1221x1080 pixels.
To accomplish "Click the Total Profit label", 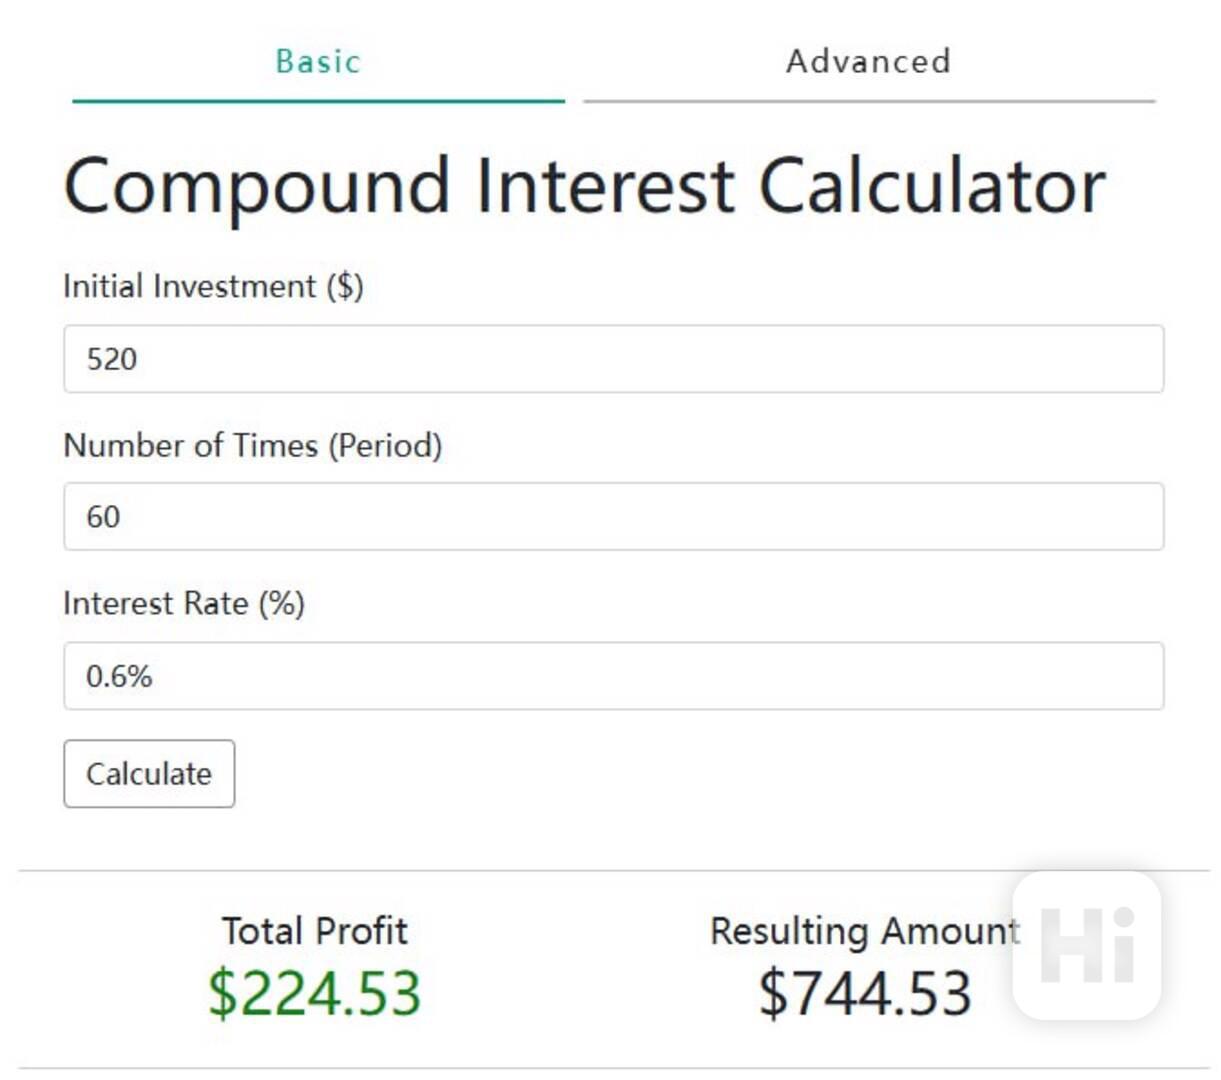I will (x=314, y=930).
